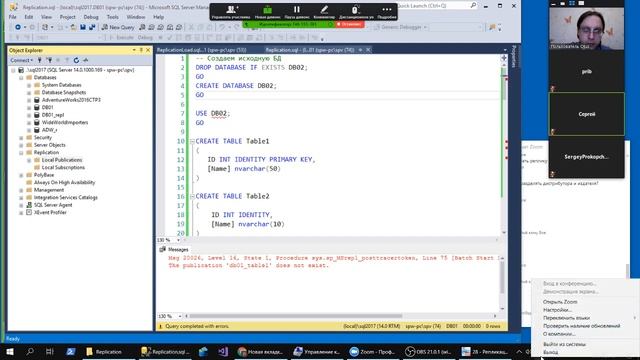Select XEvent Profiler node
Viewport: 640px width, 360px height.
click(50, 213)
